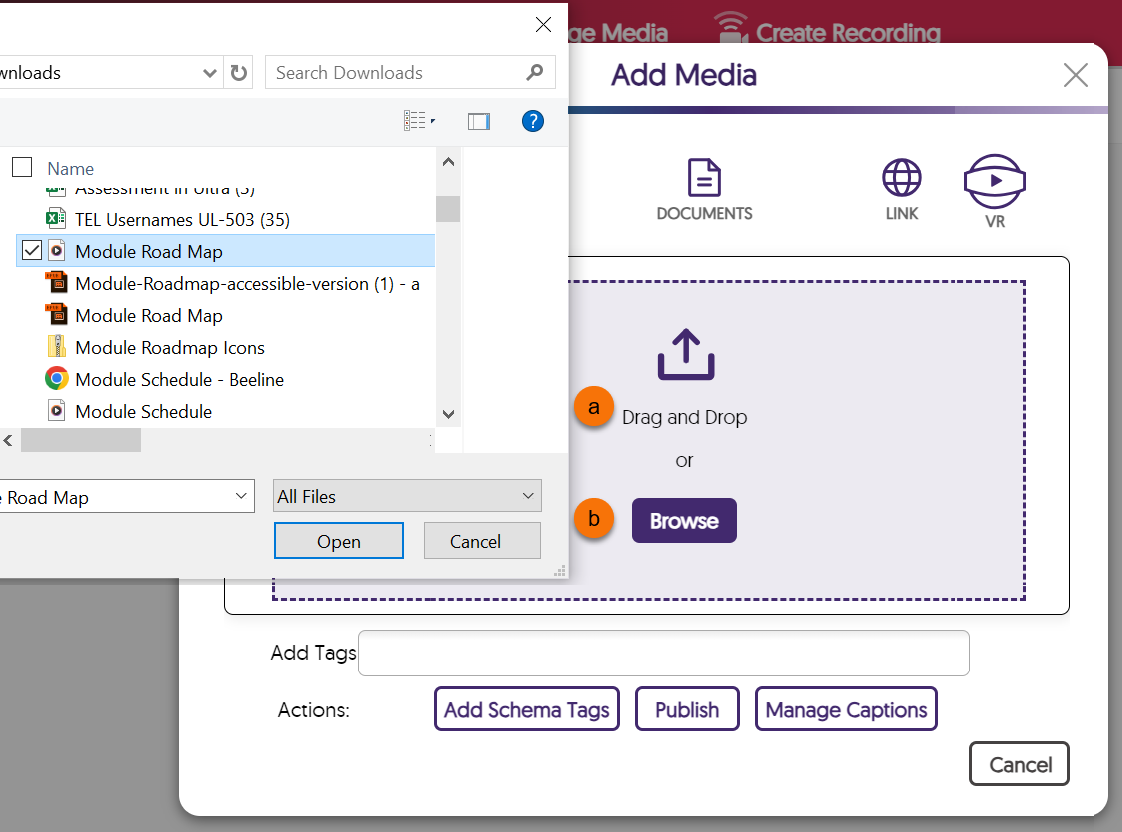
Task: Open the address bar path dropdown
Action: (x=210, y=73)
